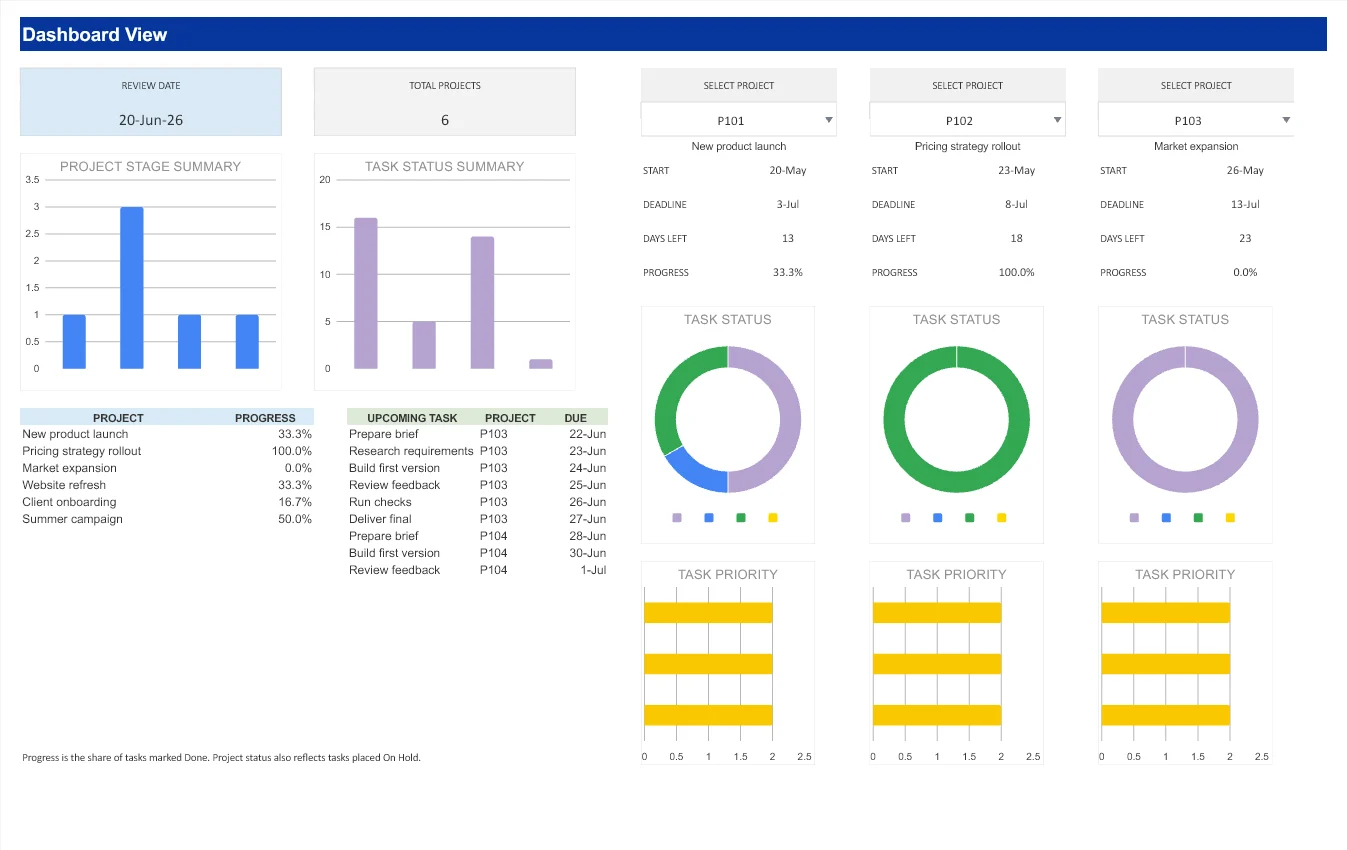This screenshot has width=1347, height=850.
Task: Click the PROJECT STAGE SUMMARY chart title
Action: click(150, 166)
